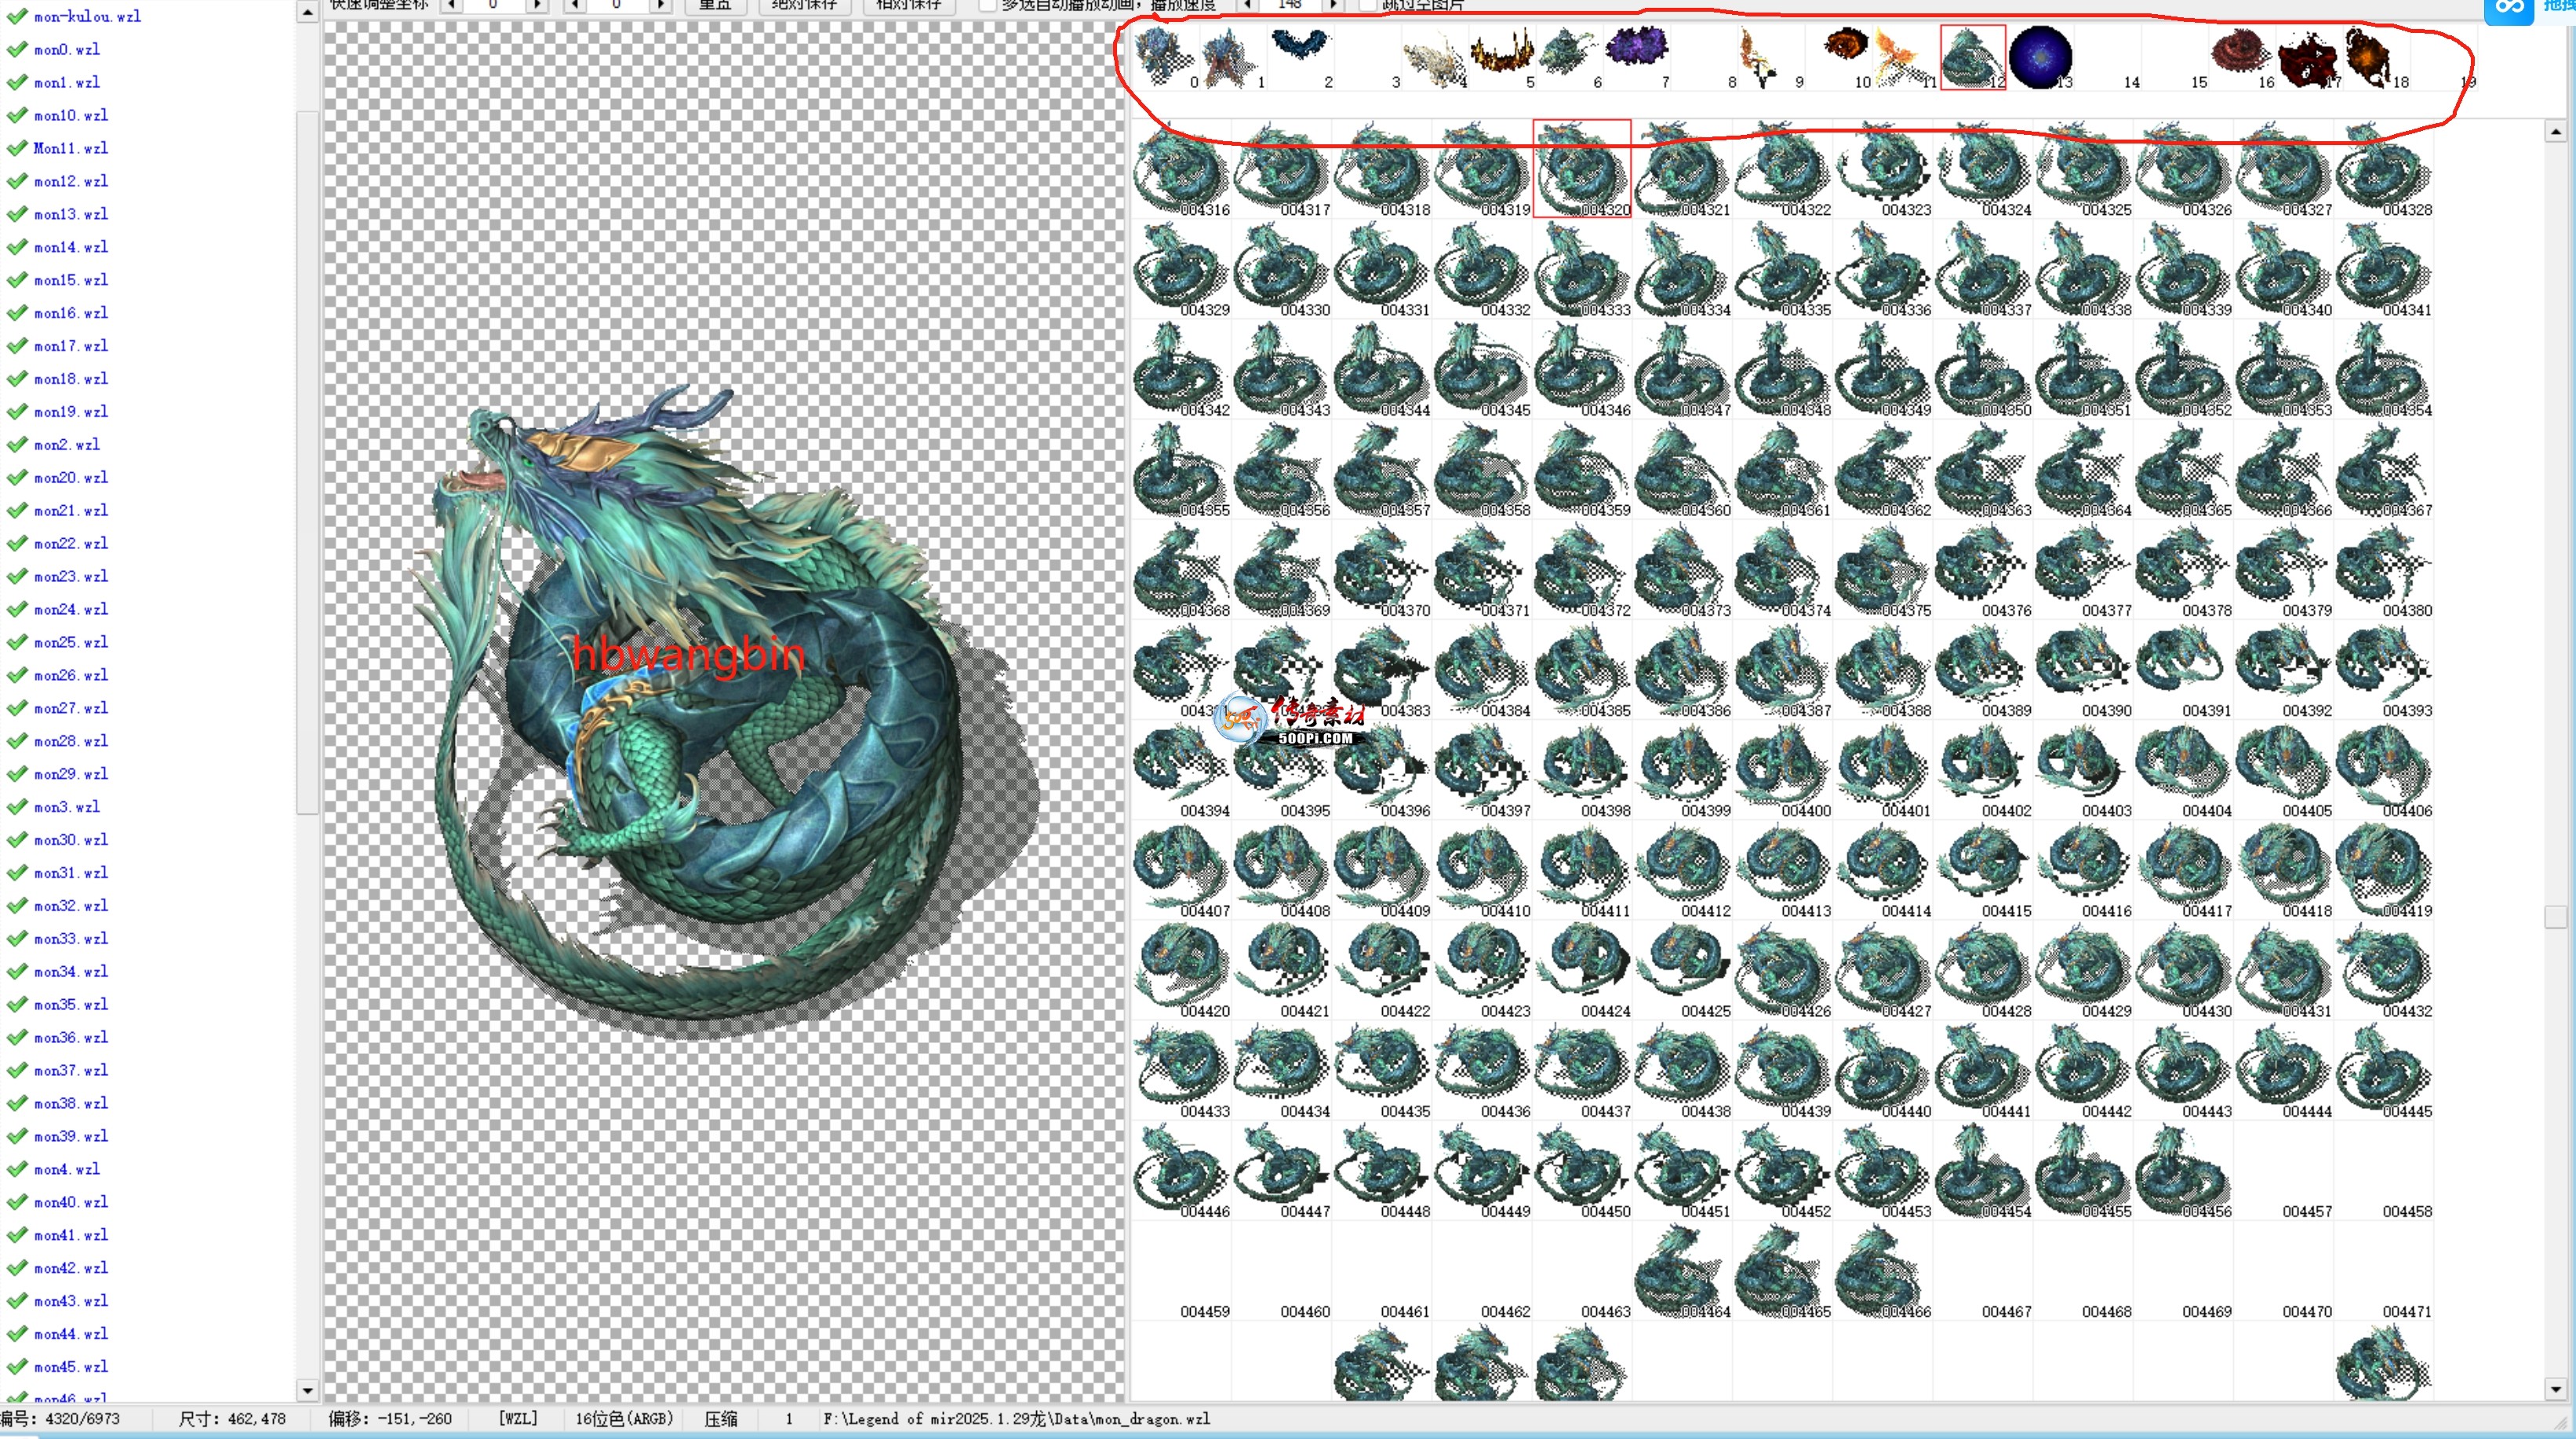Click mon_dragon.wzl file path in status bar
2576x1439 pixels.
pos(1016,1418)
